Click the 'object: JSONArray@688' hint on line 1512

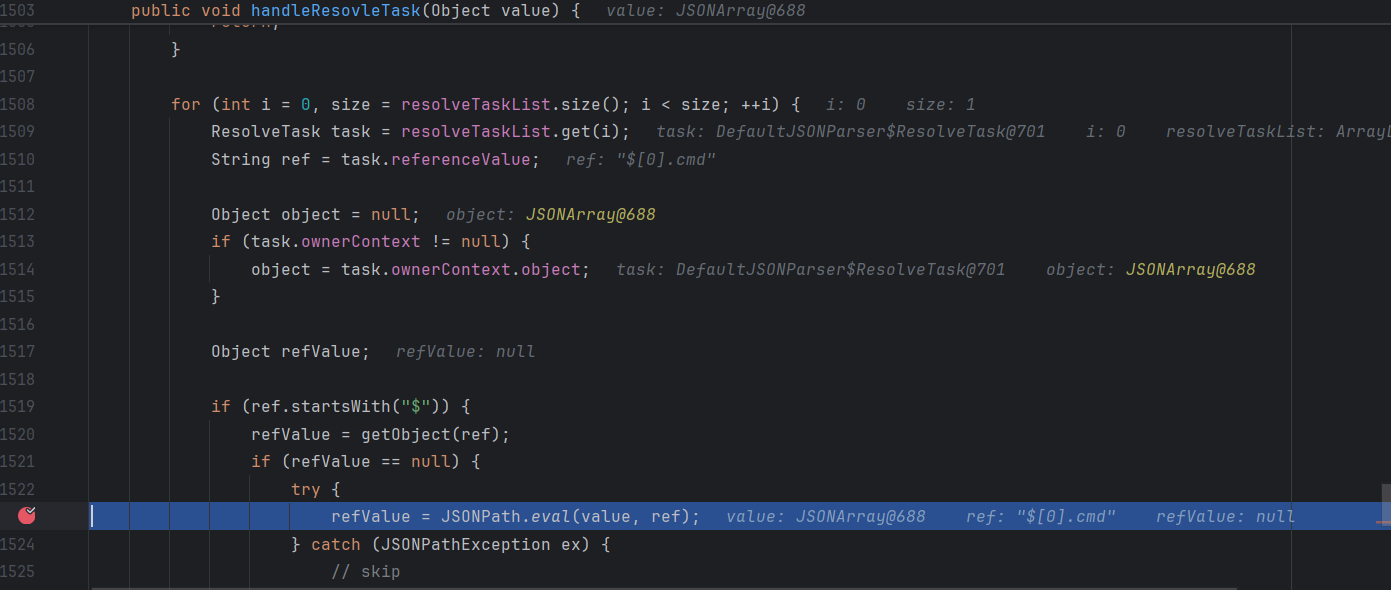550,214
